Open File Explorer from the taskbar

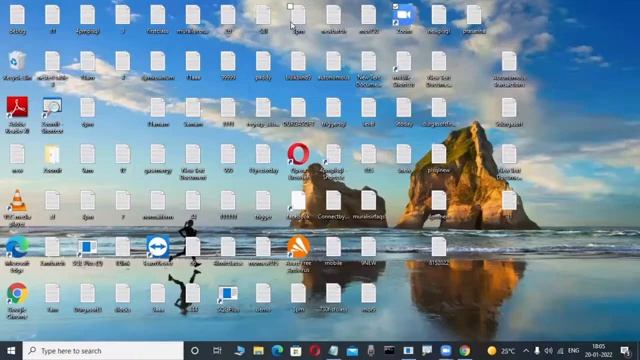tap(258, 351)
